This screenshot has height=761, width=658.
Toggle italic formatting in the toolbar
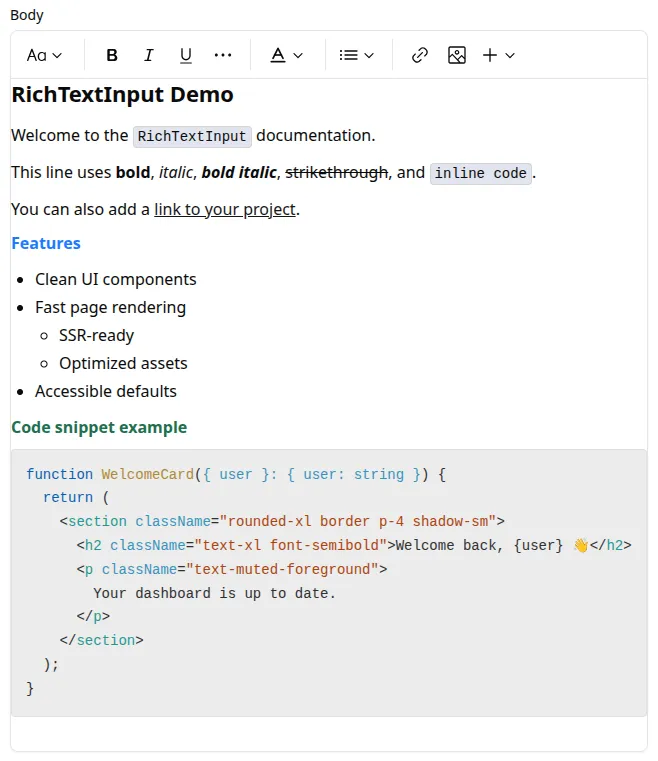pos(149,55)
